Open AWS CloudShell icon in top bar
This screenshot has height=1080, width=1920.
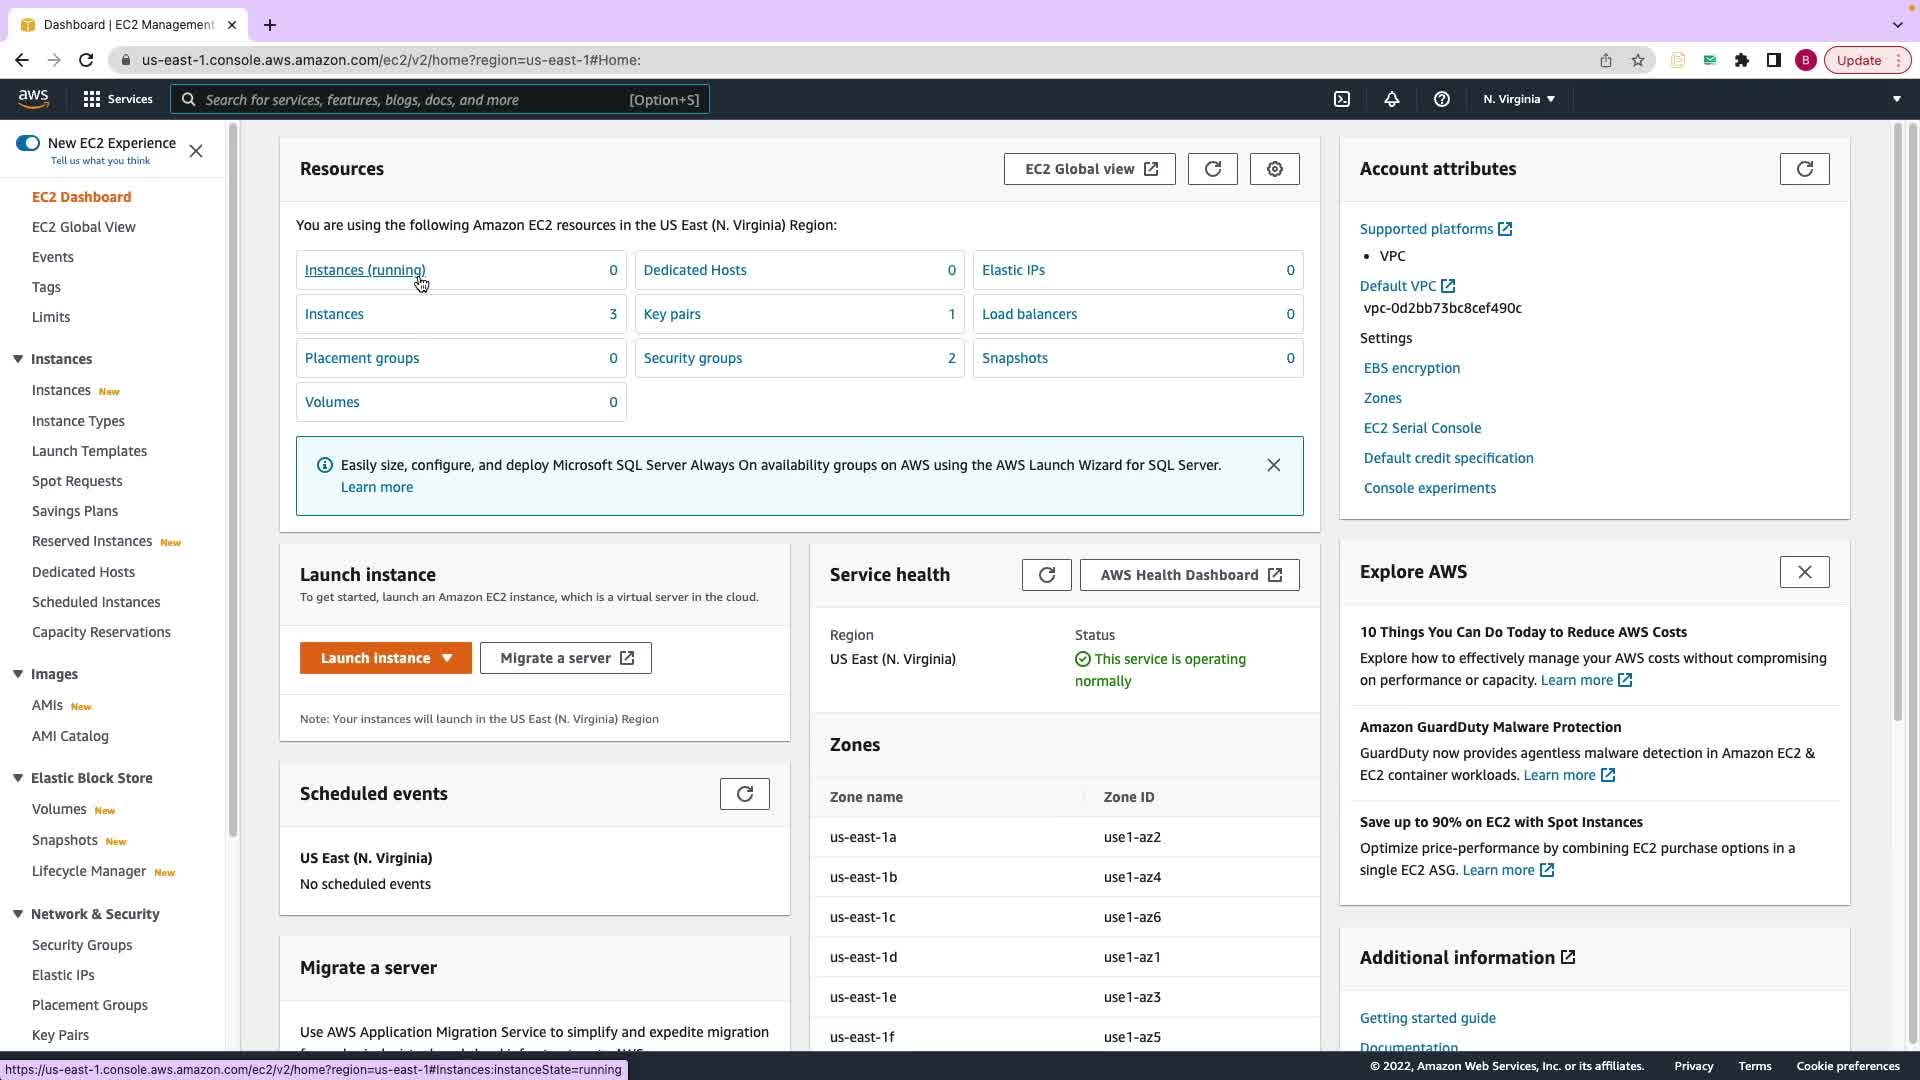point(1342,99)
